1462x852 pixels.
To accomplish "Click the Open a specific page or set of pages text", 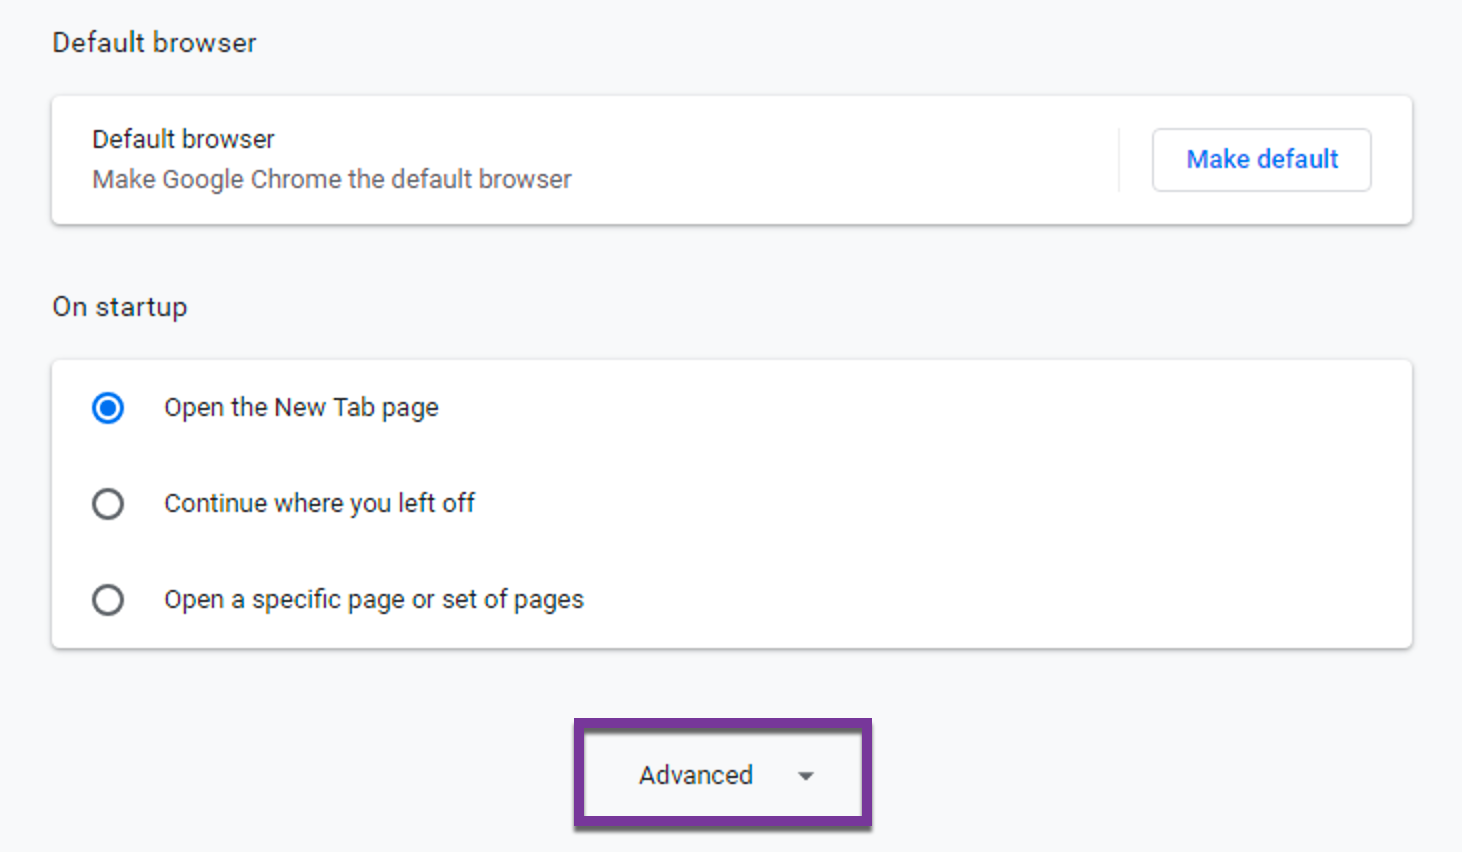I will click(x=373, y=599).
